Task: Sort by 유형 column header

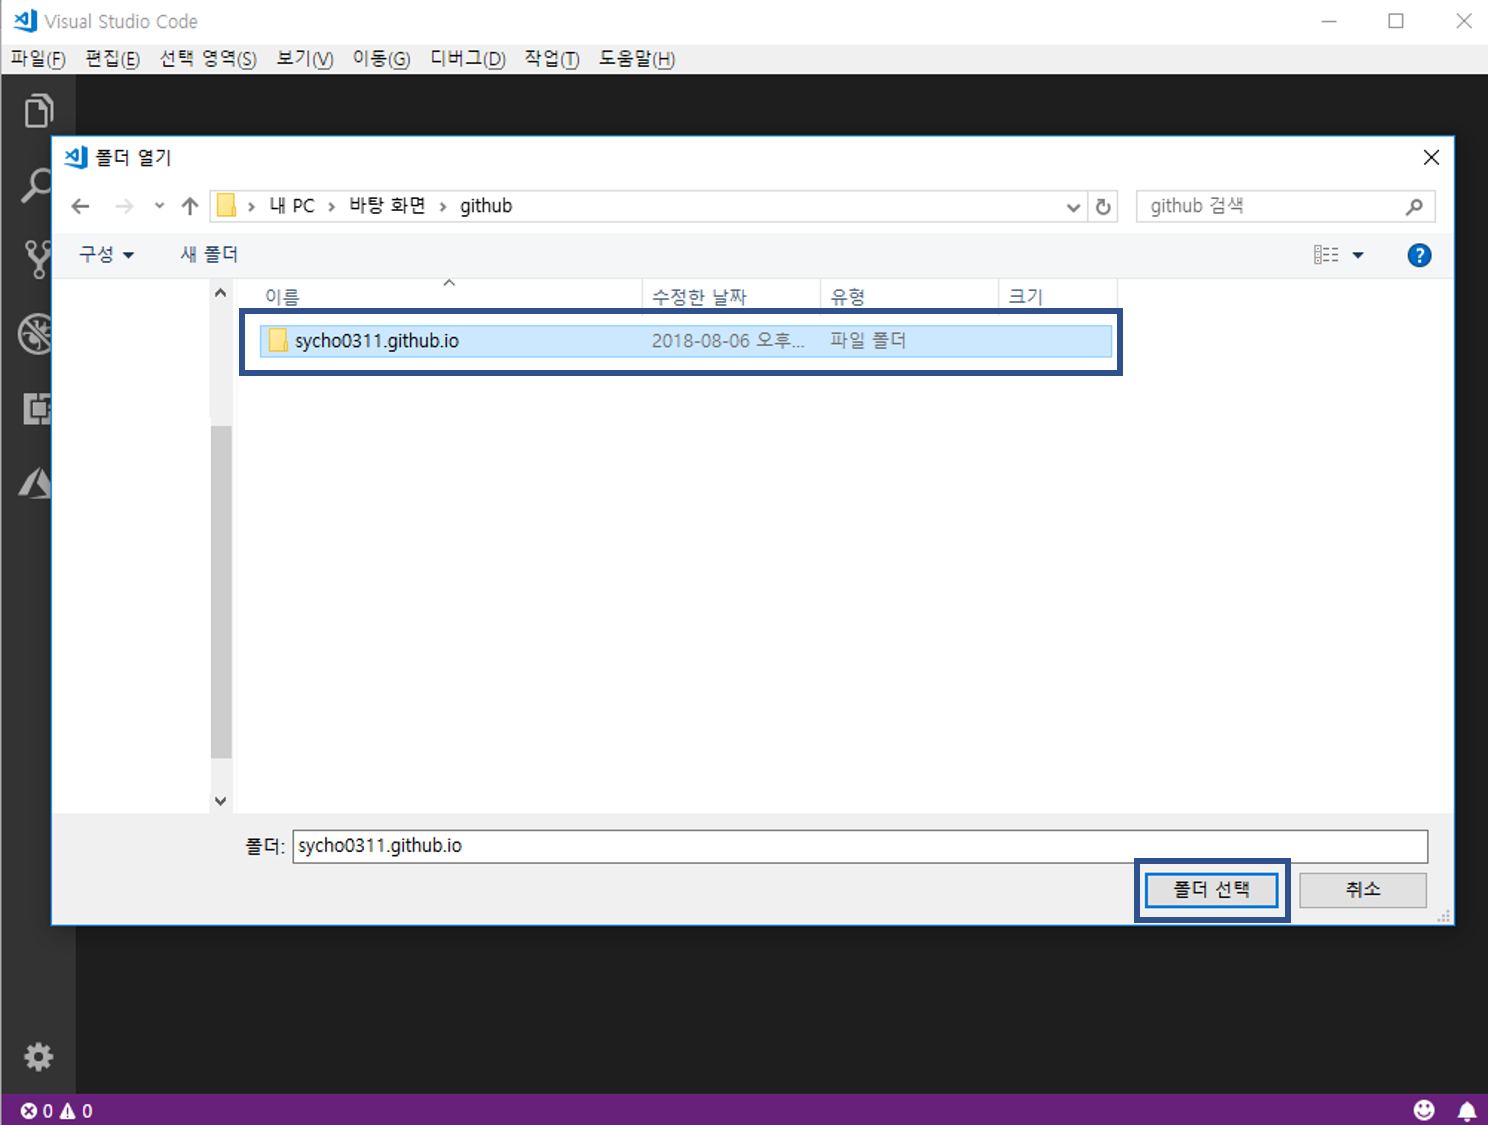Action: pyautogui.click(x=909, y=297)
